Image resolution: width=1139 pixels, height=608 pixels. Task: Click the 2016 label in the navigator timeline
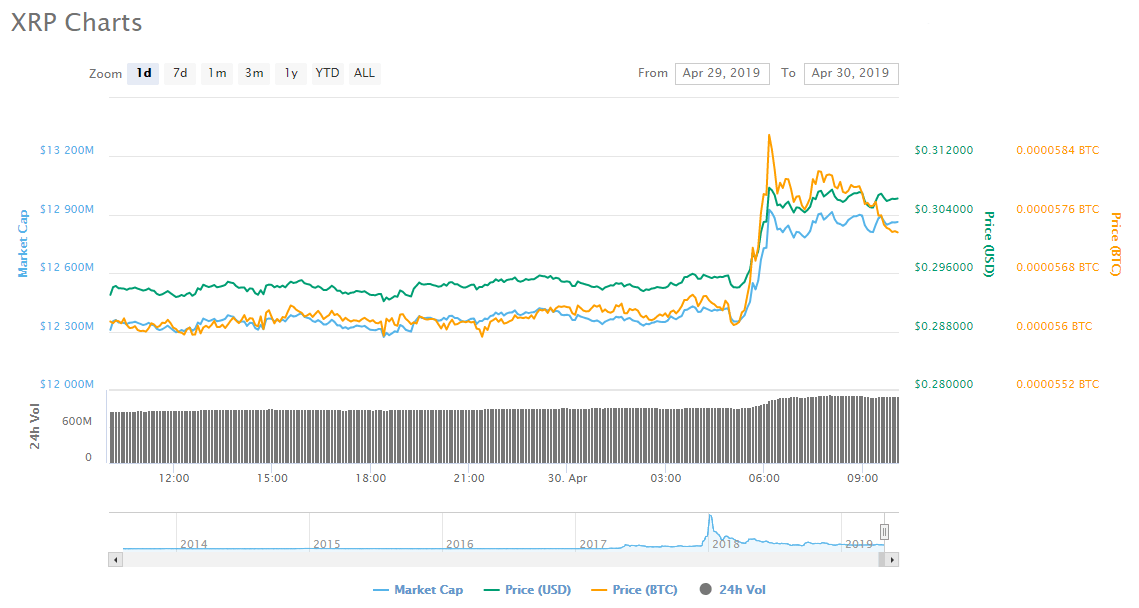point(460,544)
